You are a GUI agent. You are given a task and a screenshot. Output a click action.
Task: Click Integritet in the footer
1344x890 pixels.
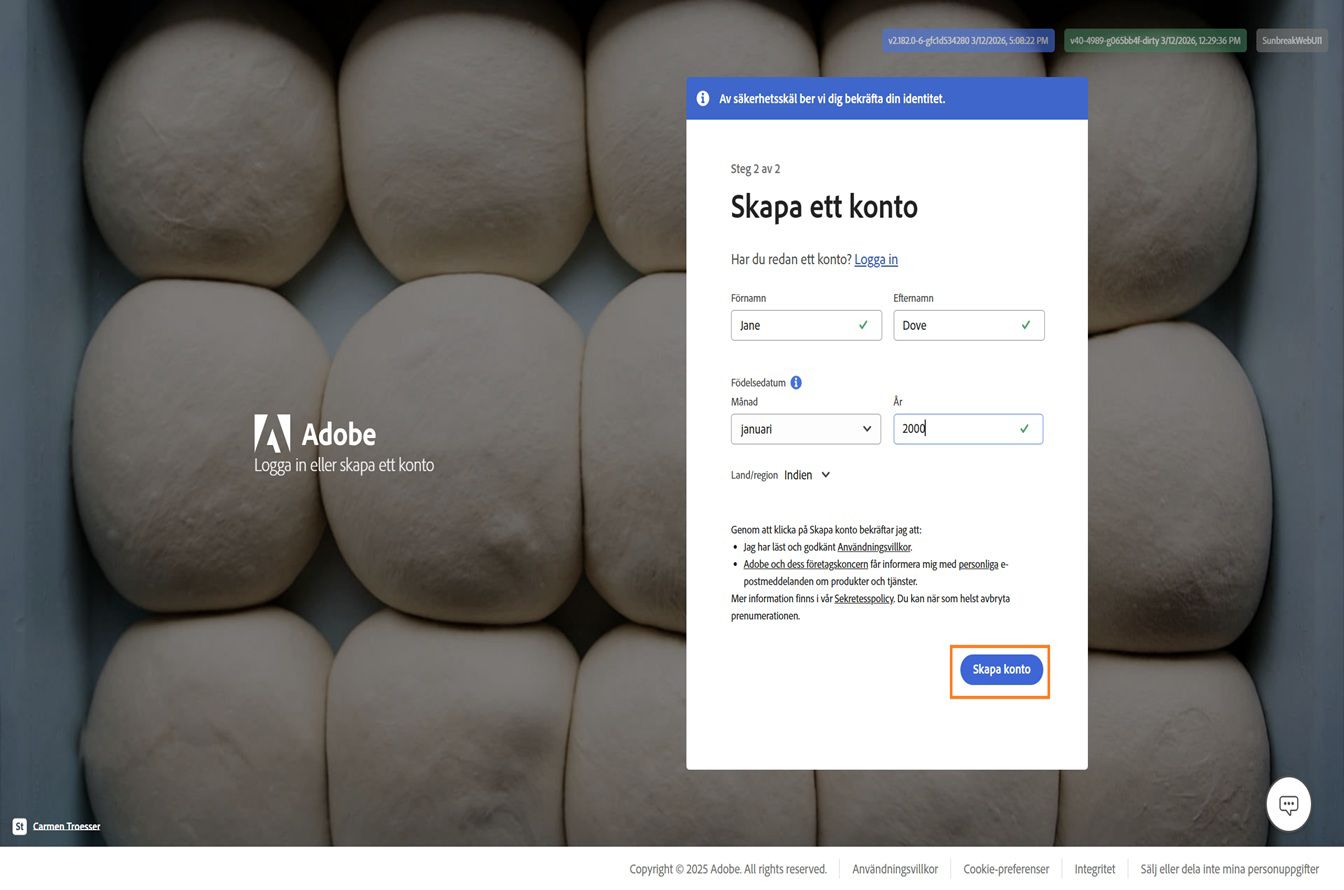pos(1094,869)
